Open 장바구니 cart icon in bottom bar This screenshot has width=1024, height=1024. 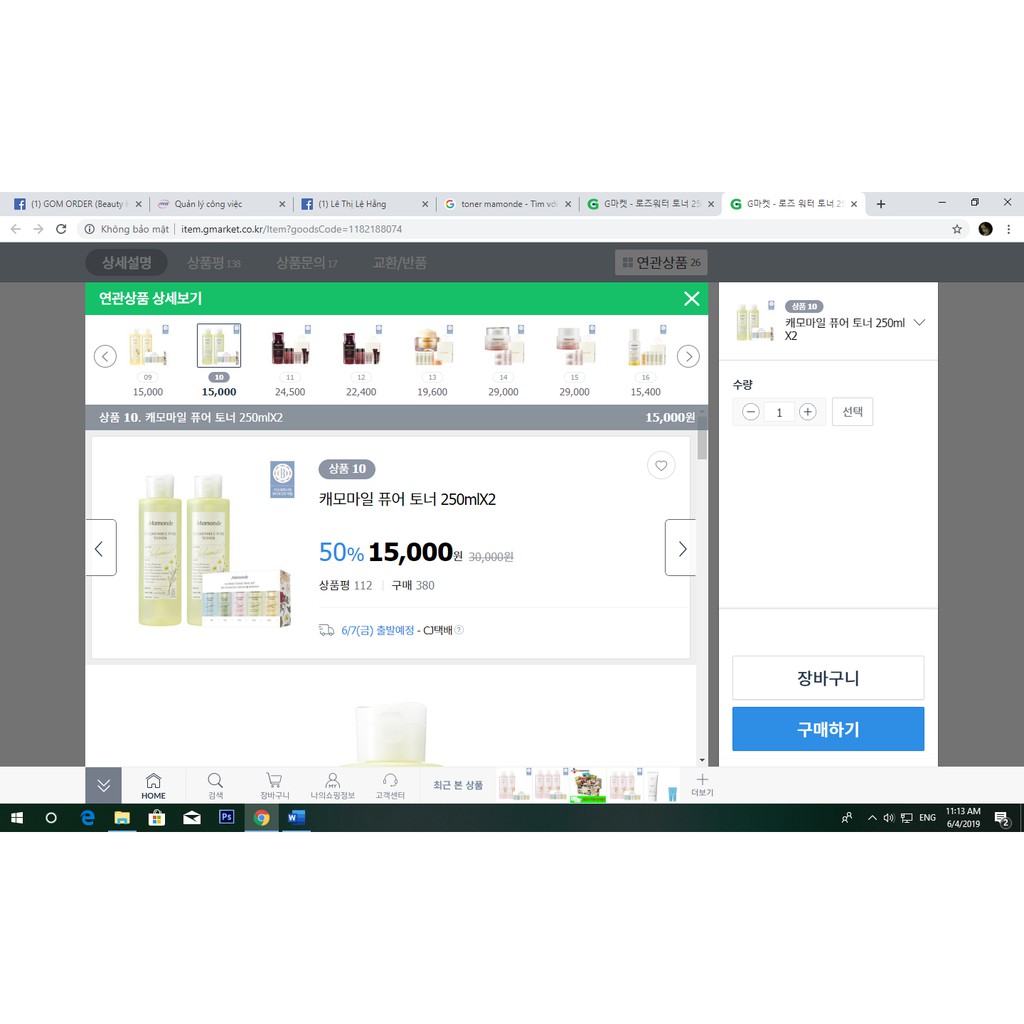point(274,786)
